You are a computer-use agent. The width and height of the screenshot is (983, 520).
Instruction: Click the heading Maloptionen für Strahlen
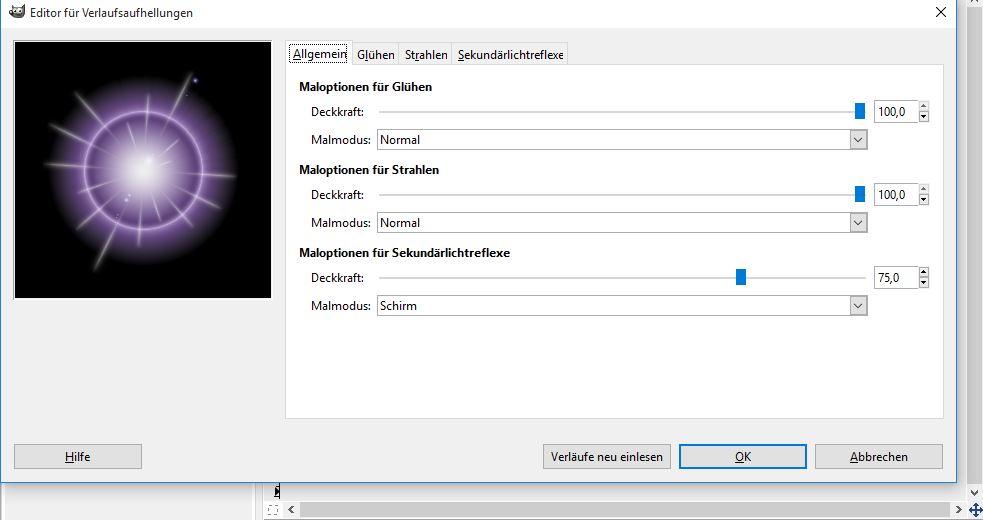(x=369, y=169)
